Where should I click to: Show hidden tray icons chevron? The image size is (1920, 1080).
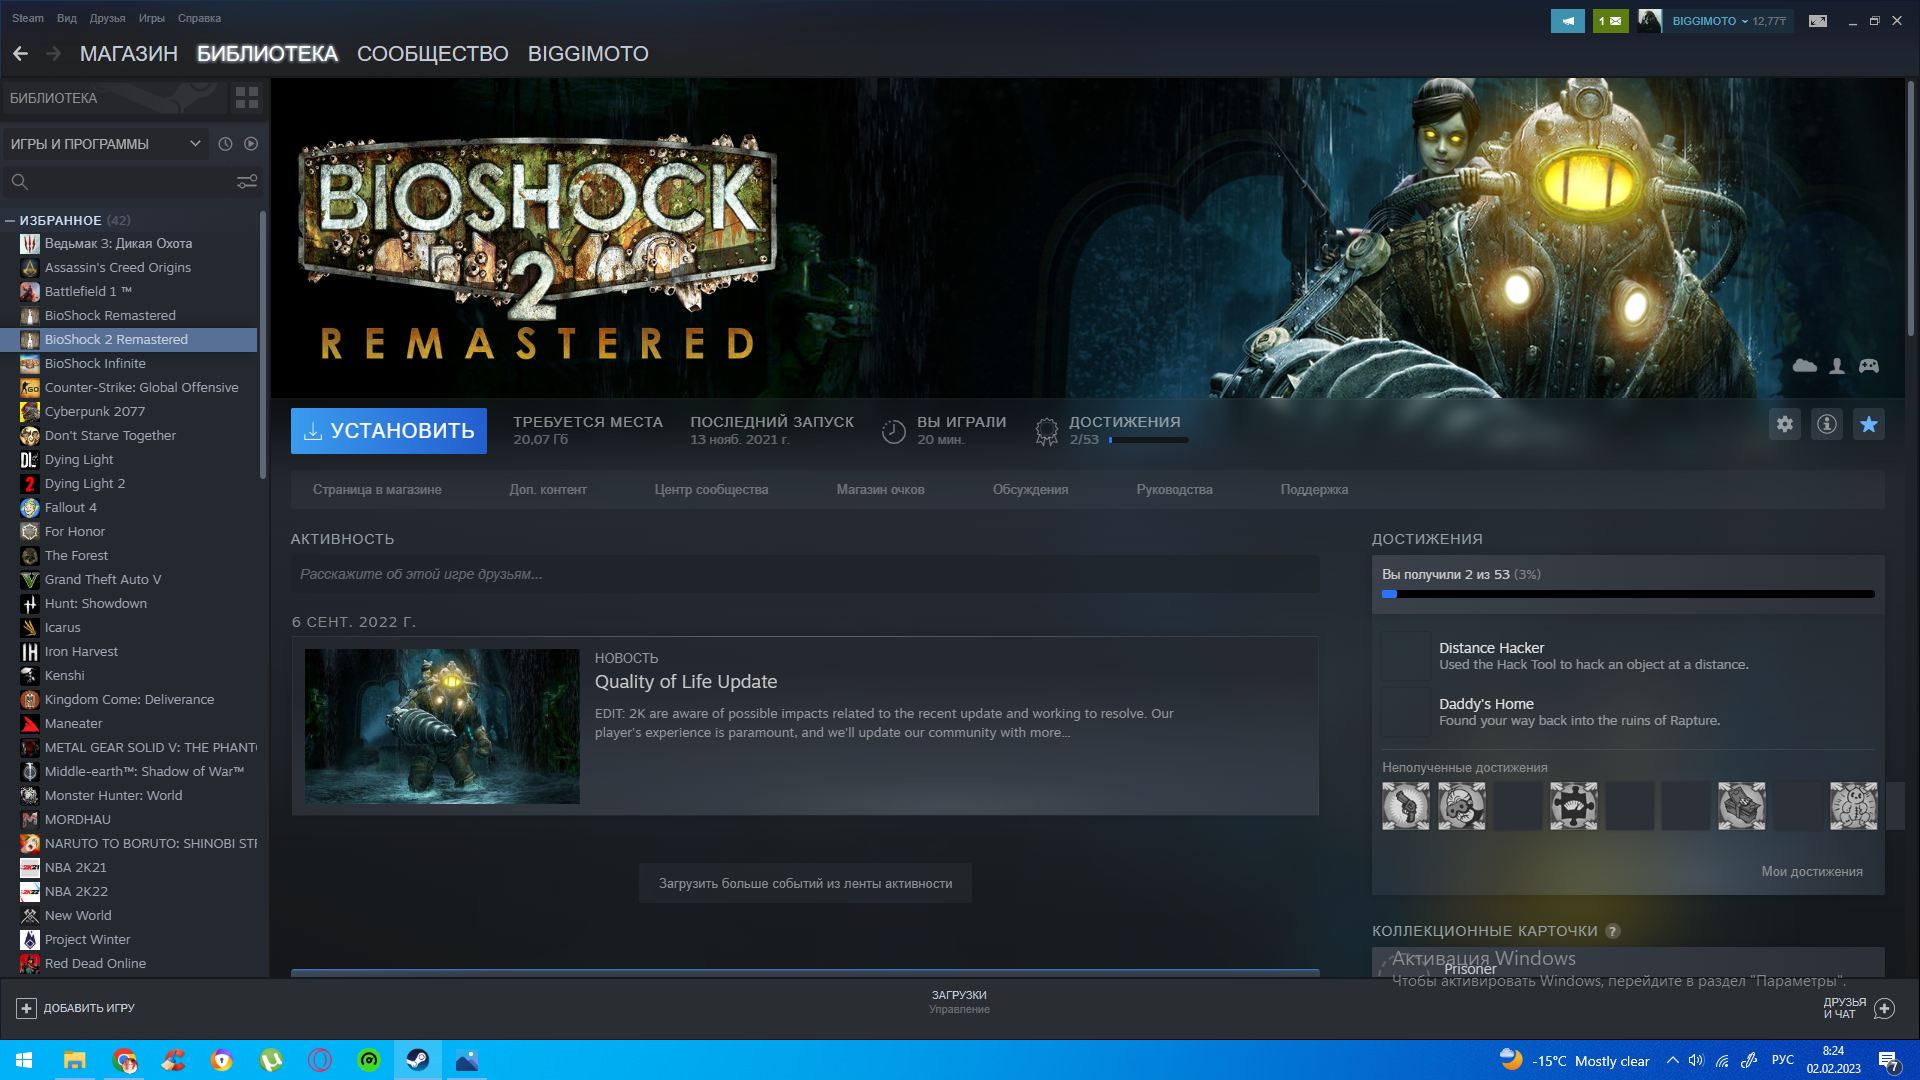click(1672, 1061)
